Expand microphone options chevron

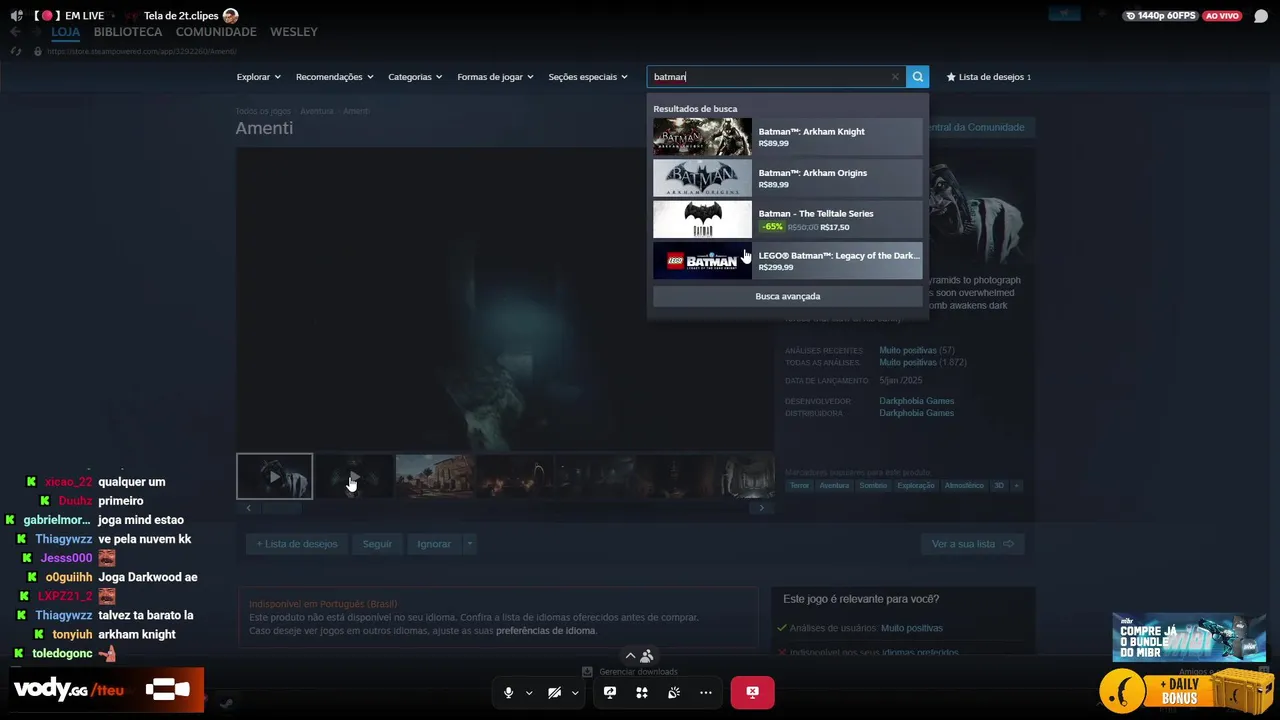point(529,692)
